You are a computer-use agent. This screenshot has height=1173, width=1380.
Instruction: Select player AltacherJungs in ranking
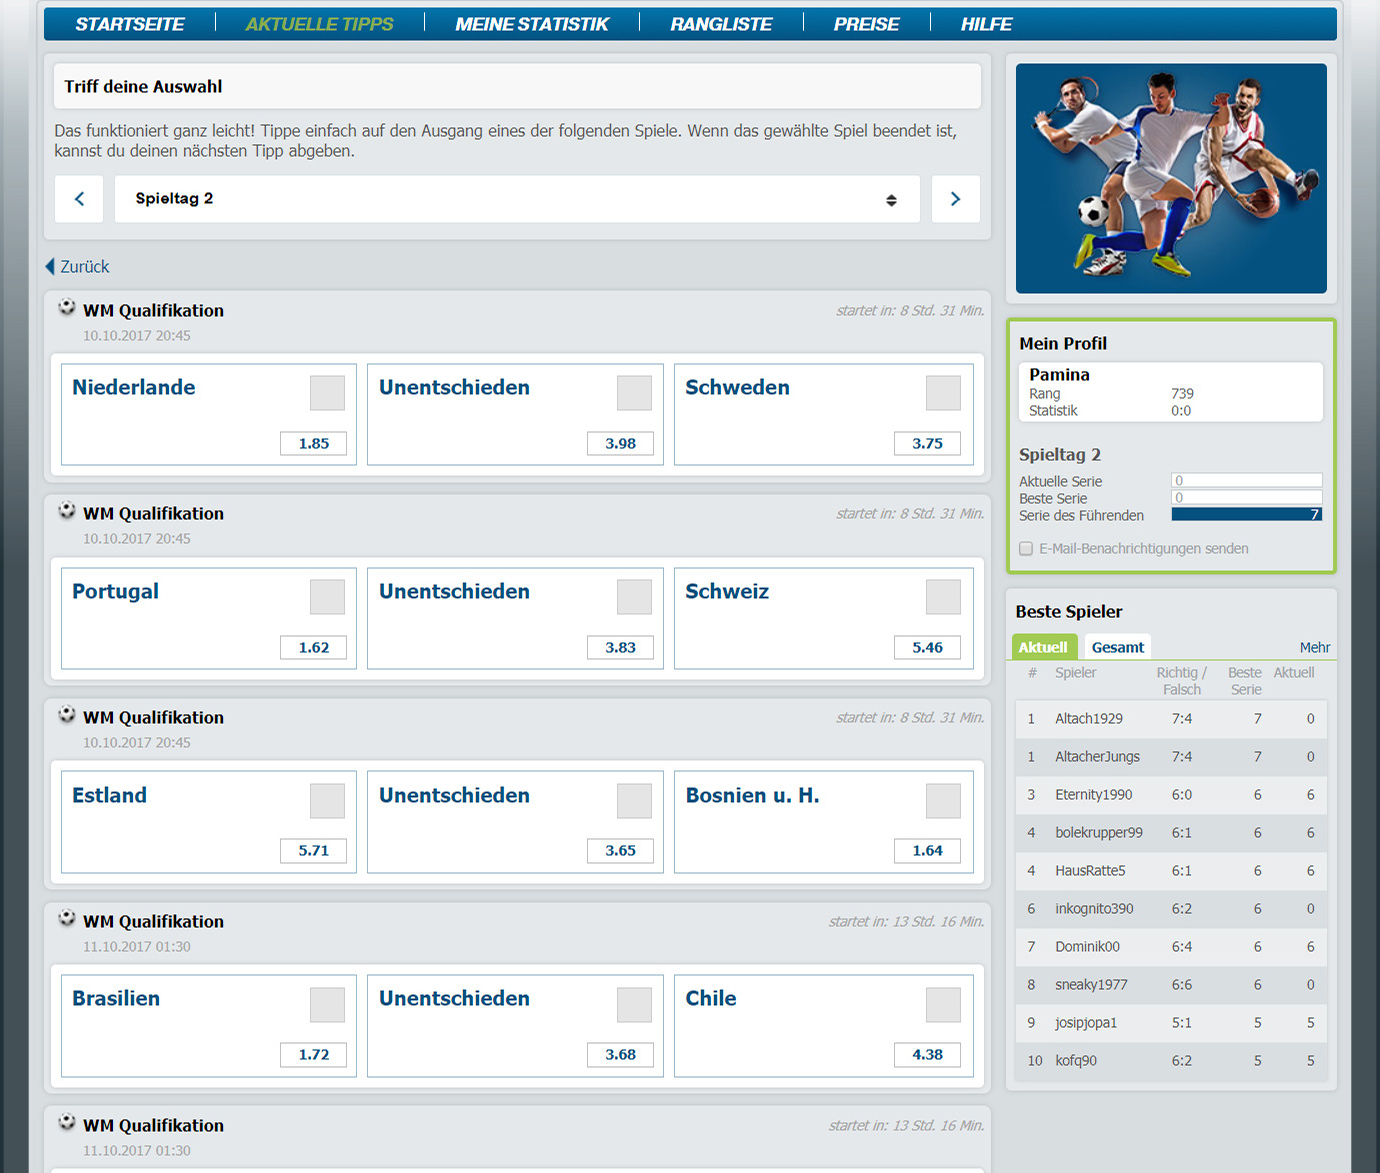point(1097,757)
